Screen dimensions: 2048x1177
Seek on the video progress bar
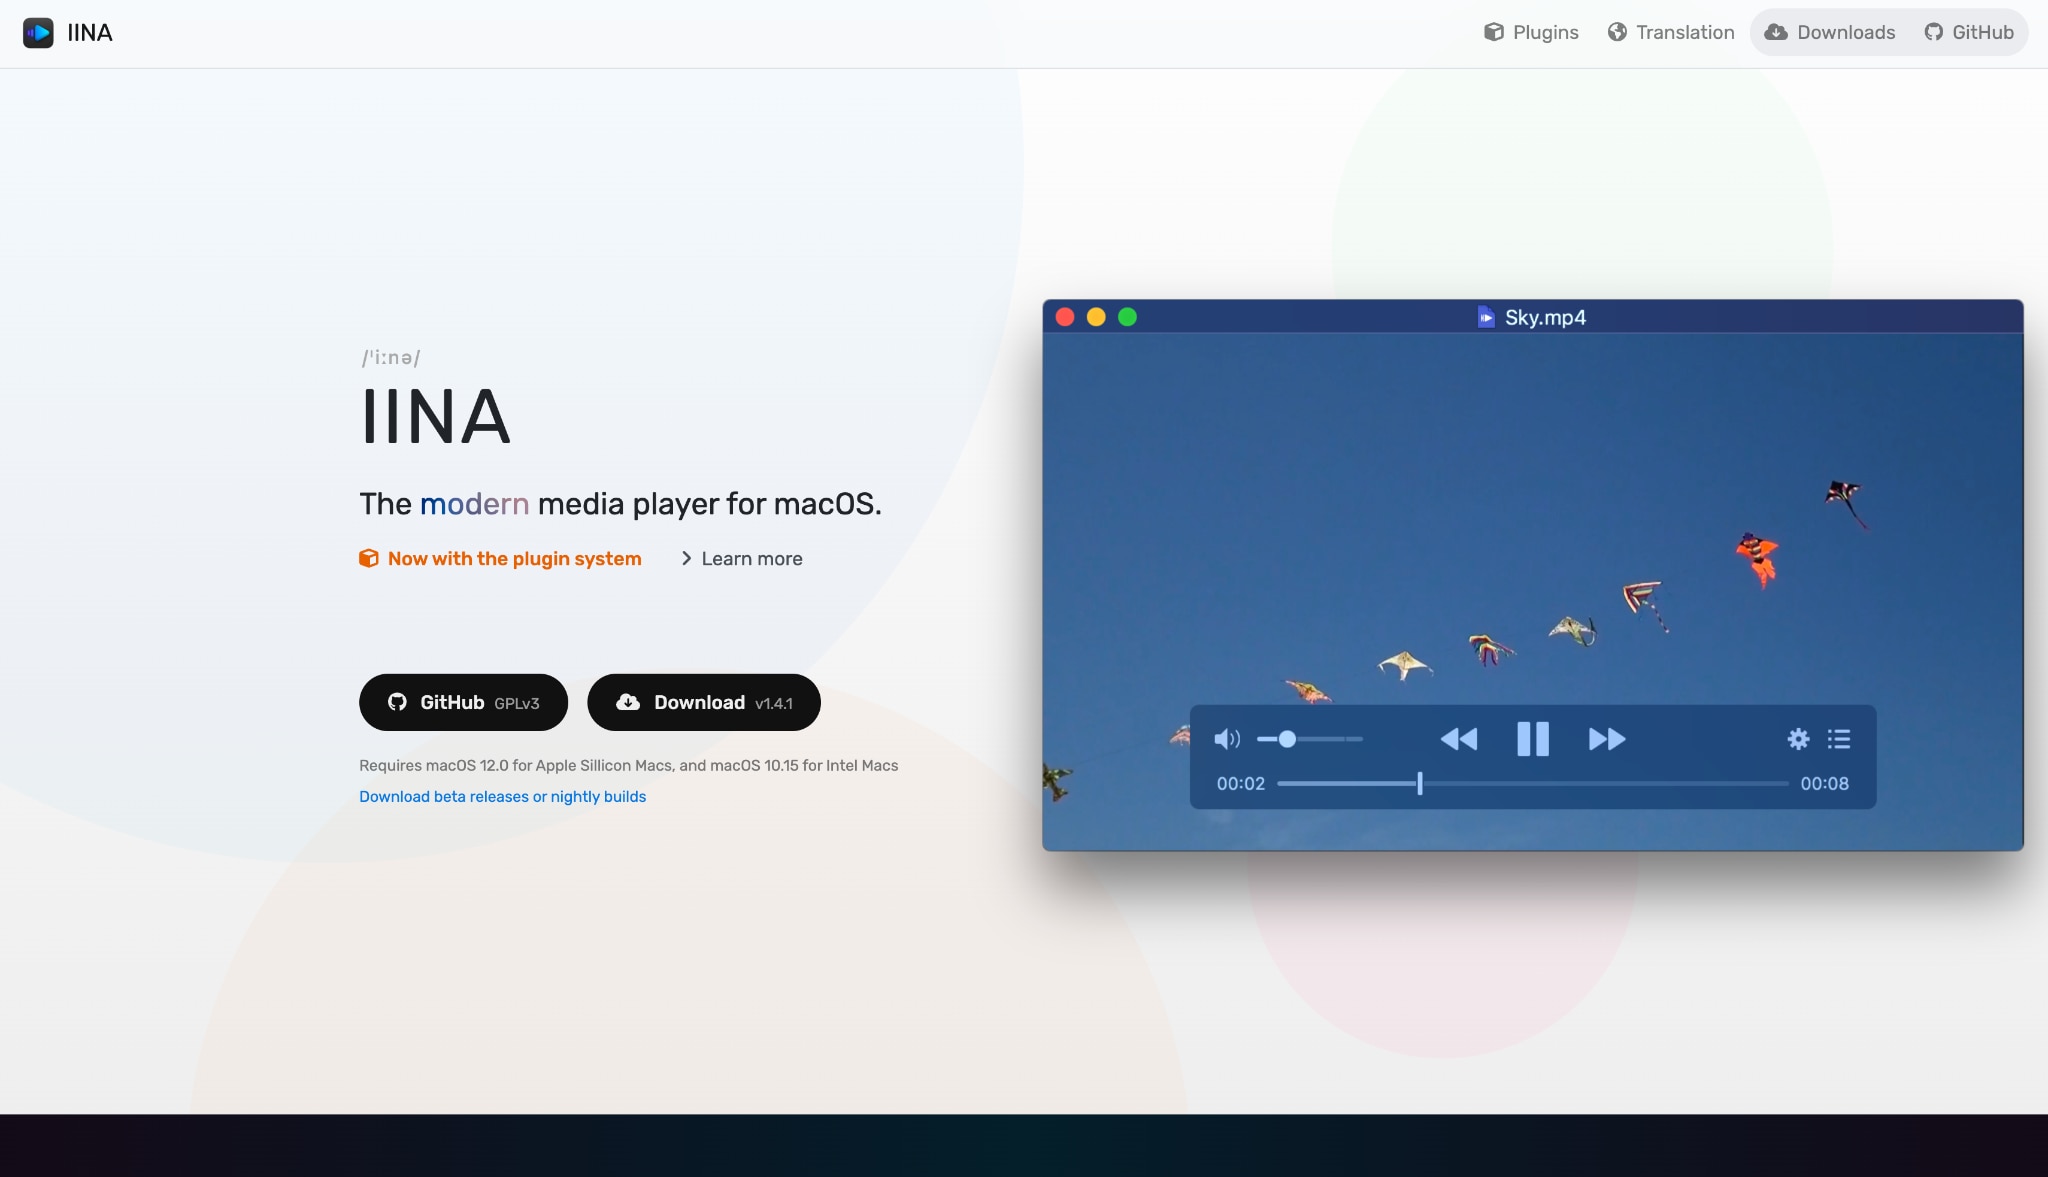(x=1533, y=784)
